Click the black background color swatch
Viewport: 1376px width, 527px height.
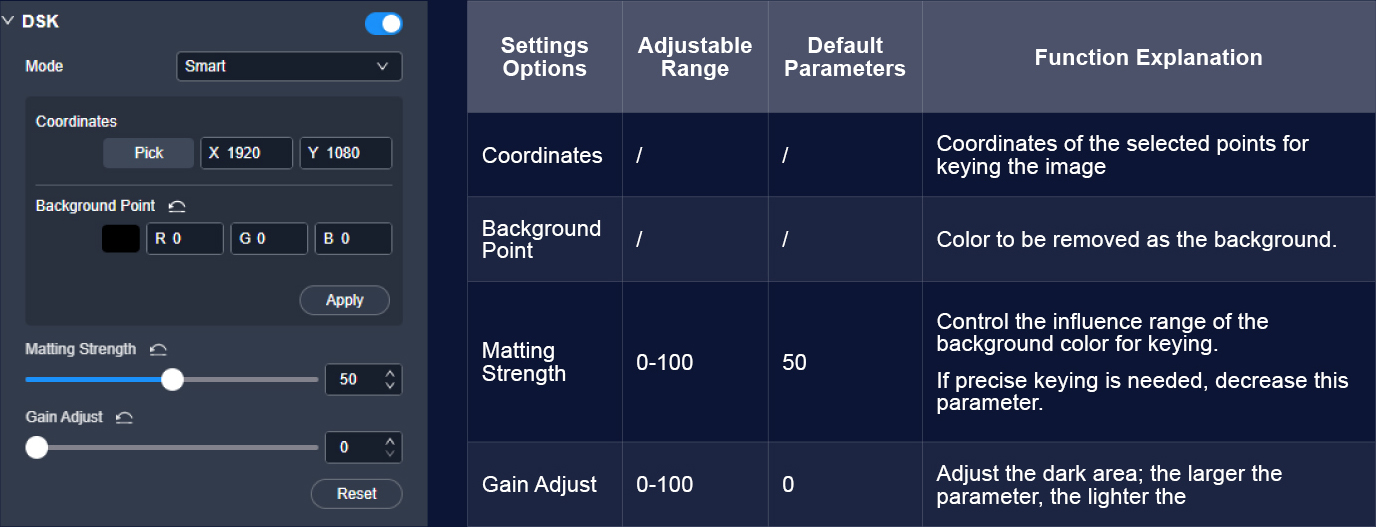coord(121,239)
